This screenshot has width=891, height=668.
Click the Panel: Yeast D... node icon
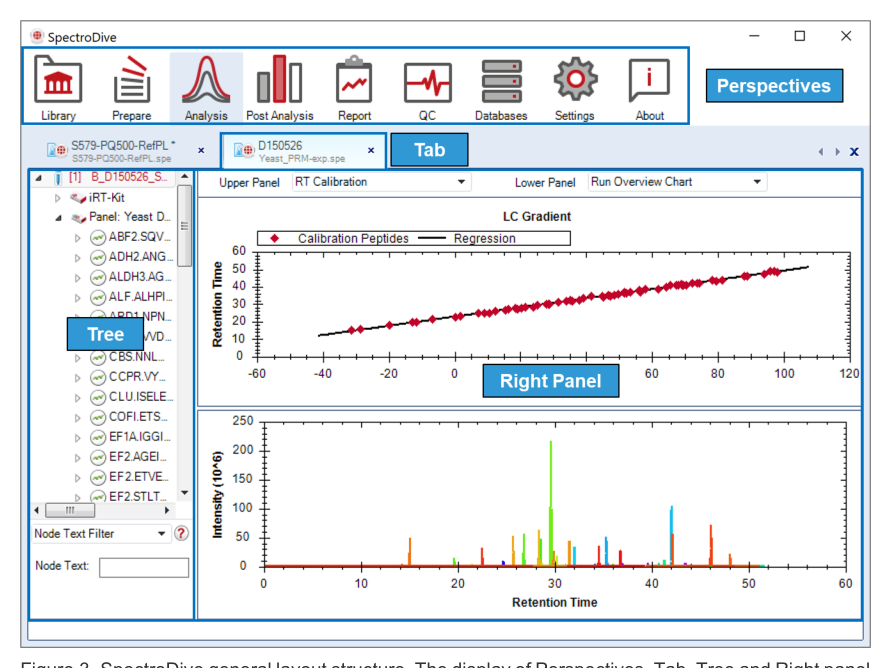click(x=78, y=218)
